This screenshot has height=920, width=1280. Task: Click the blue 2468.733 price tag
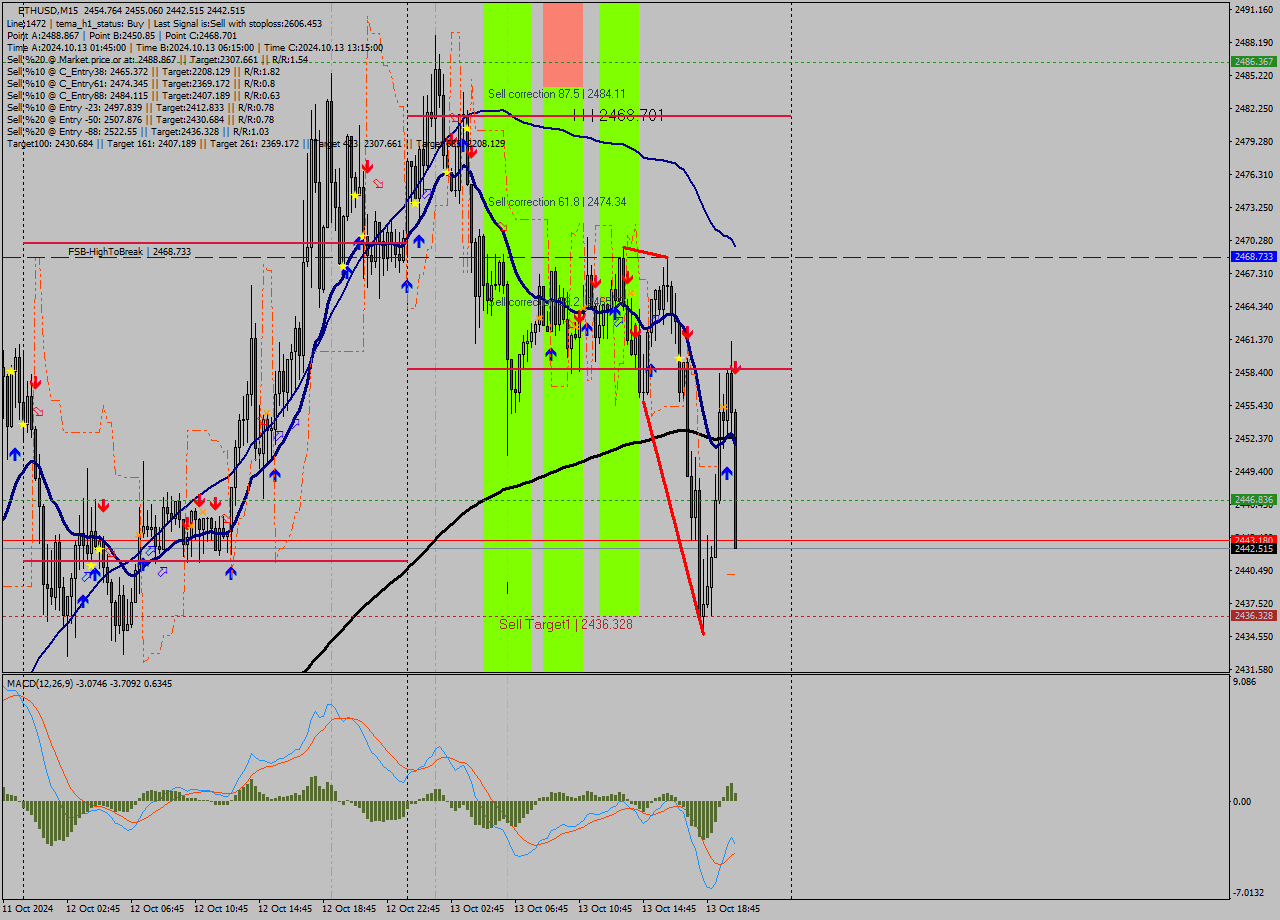click(1254, 257)
